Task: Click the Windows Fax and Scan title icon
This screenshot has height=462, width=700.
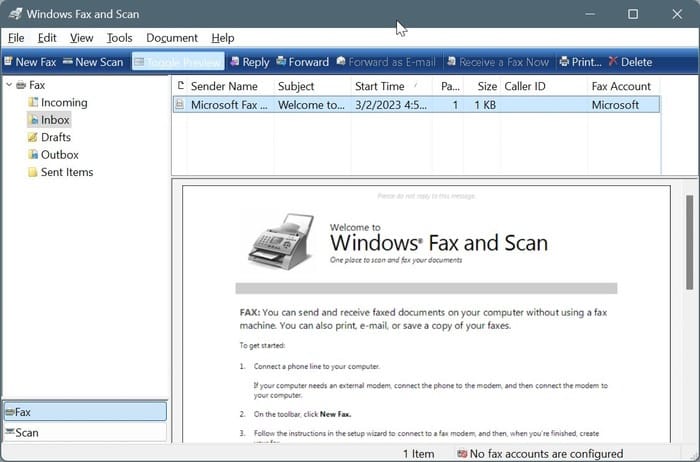Action: click(15, 14)
